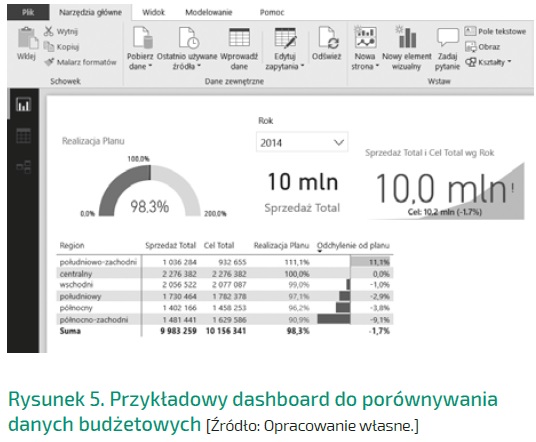This screenshot has height=442, width=536.
Task: Open the Modelowanie ribbon tab
Action: (x=209, y=12)
